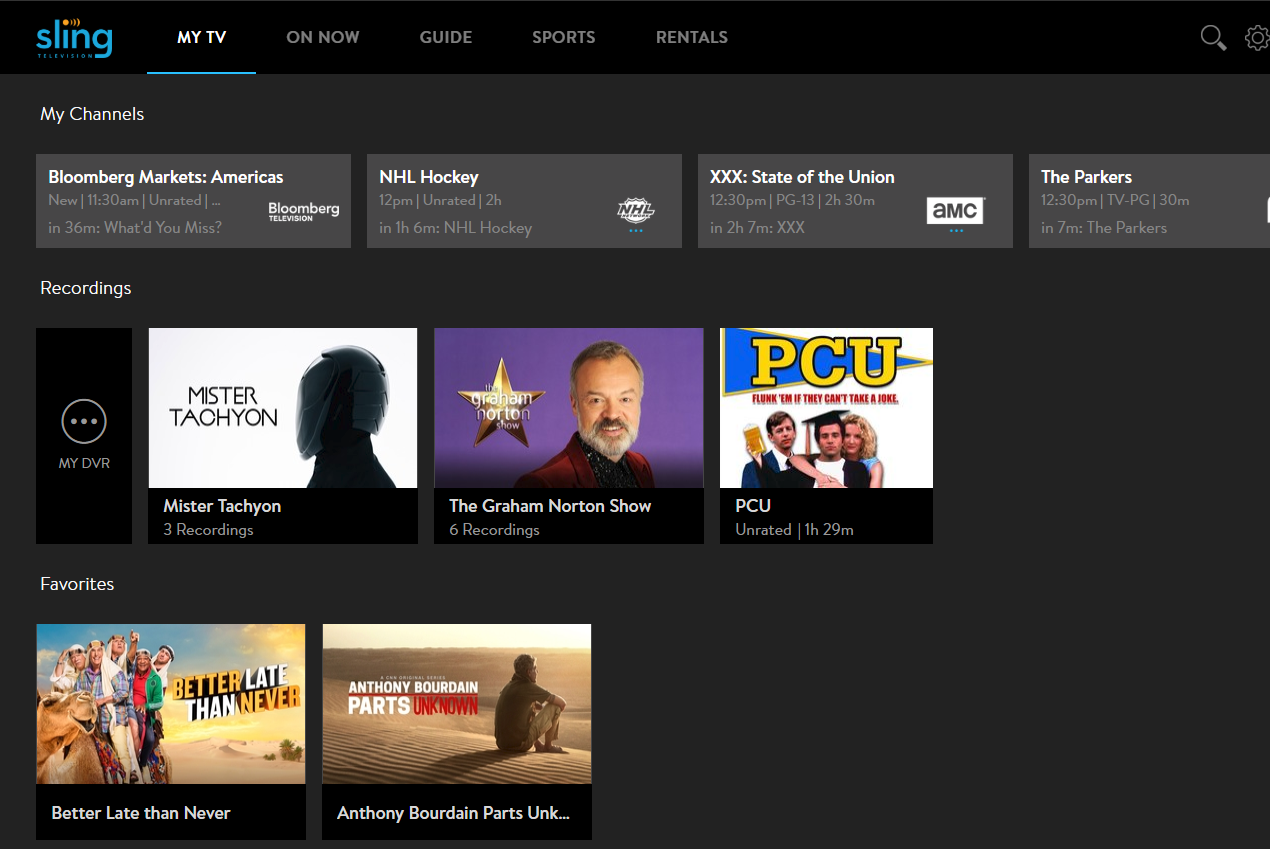The height and width of the screenshot is (849, 1270).
Task: Click the PCU title below the poster
Action: [753, 506]
